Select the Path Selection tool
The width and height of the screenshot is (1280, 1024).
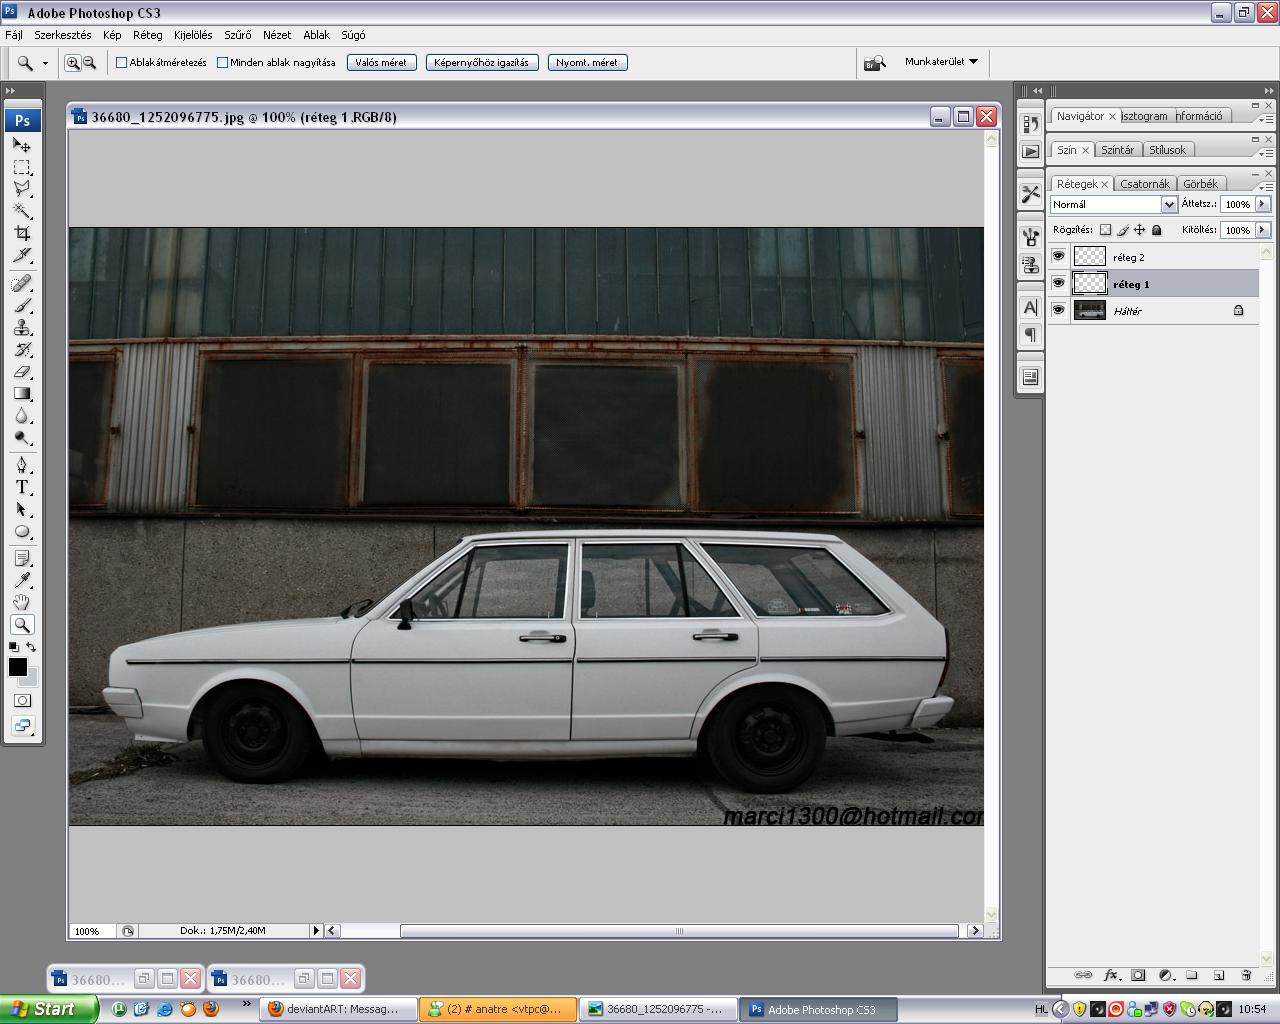click(22, 510)
